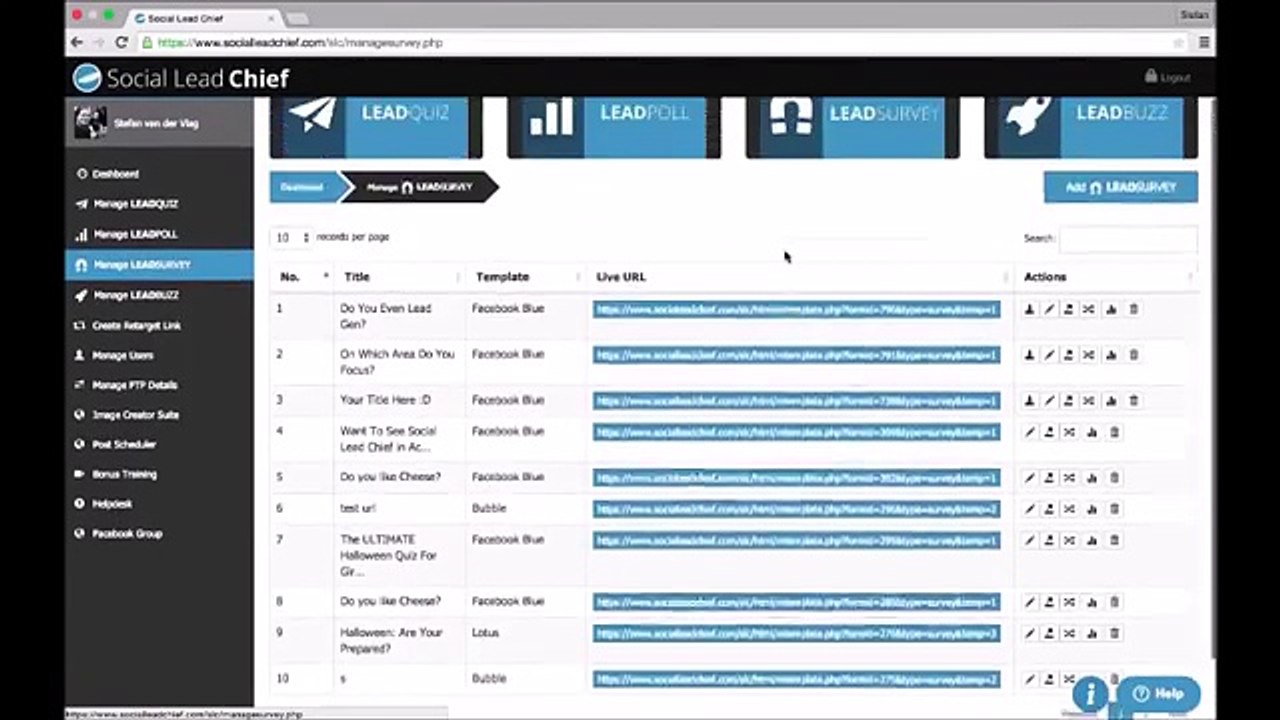The height and width of the screenshot is (720, 1280).
Task: Sort the table by the Template column header
Action: (x=526, y=277)
